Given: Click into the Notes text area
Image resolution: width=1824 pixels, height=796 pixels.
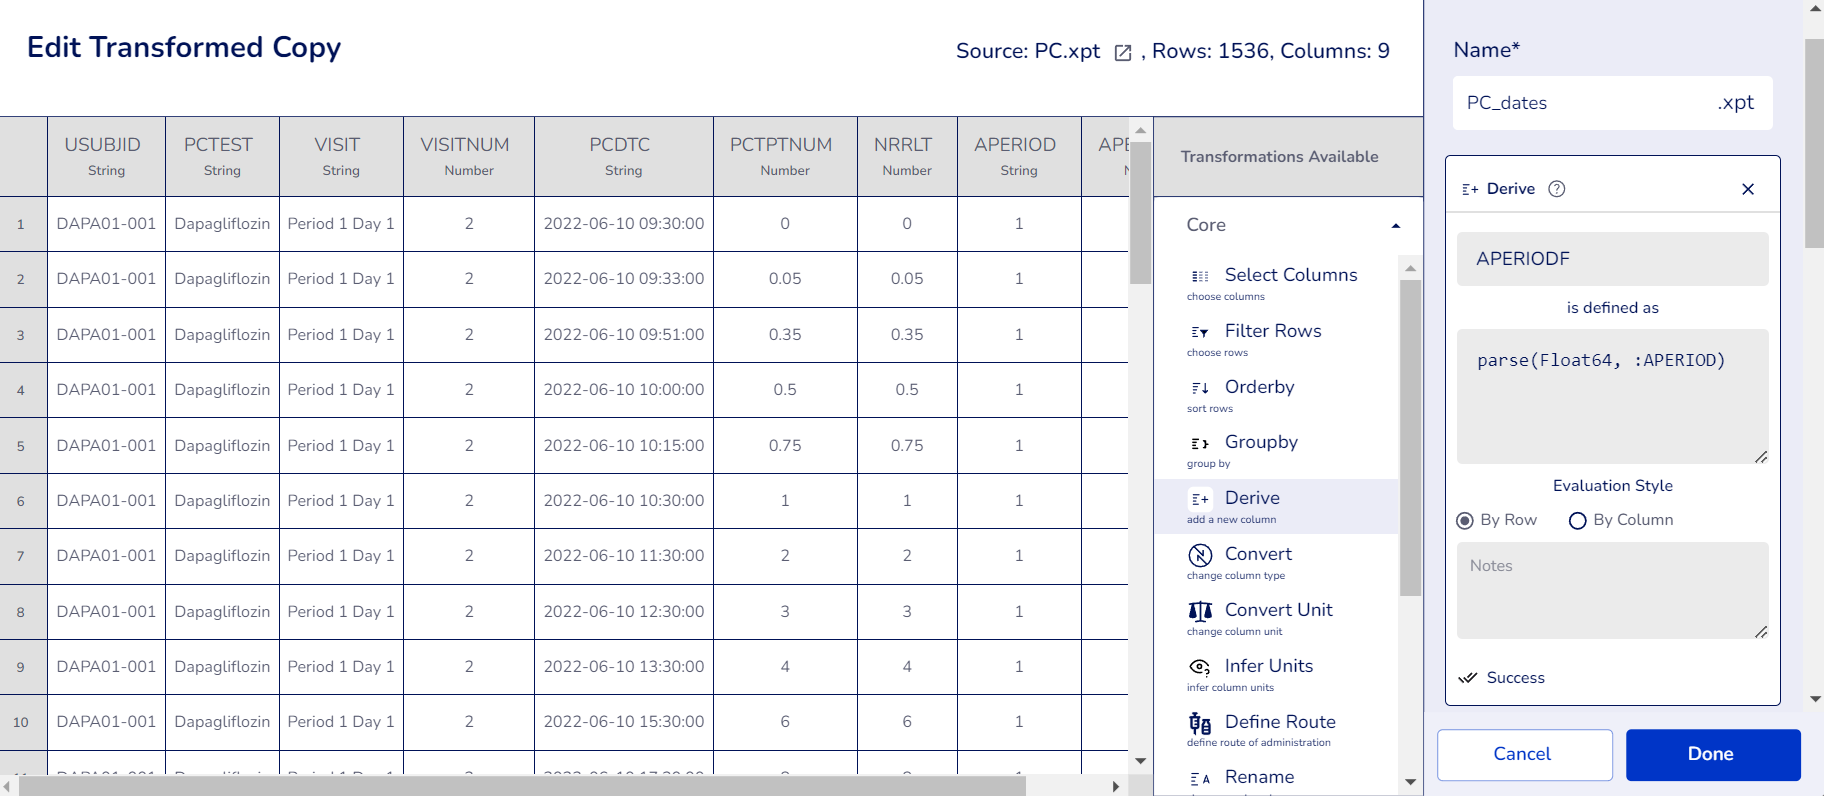Looking at the screenshot, I should coord(1612,590).
